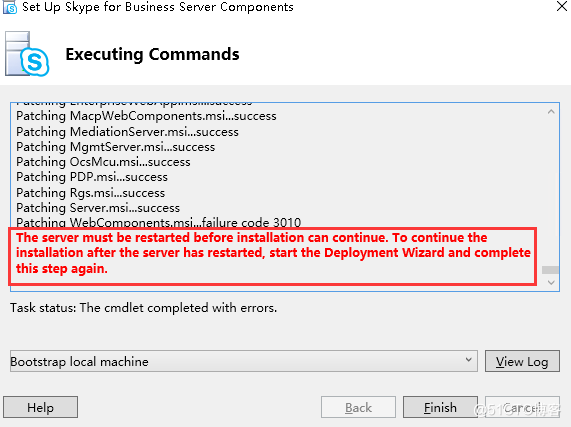Click the Back button
Screen dimensions: 571x427
[358, 407]
